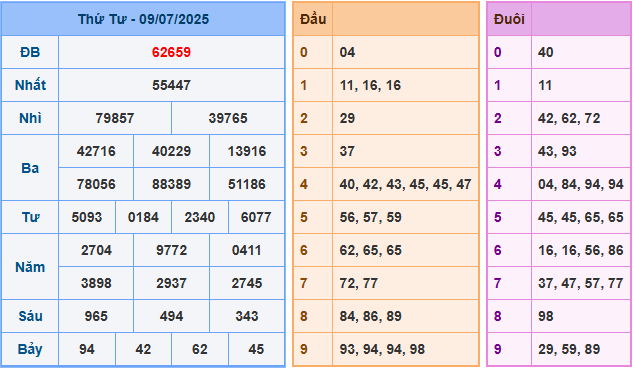The image size is (633, 368).
Task: Select number 45 in the Bảy row
Action: (x=256, y=349)
